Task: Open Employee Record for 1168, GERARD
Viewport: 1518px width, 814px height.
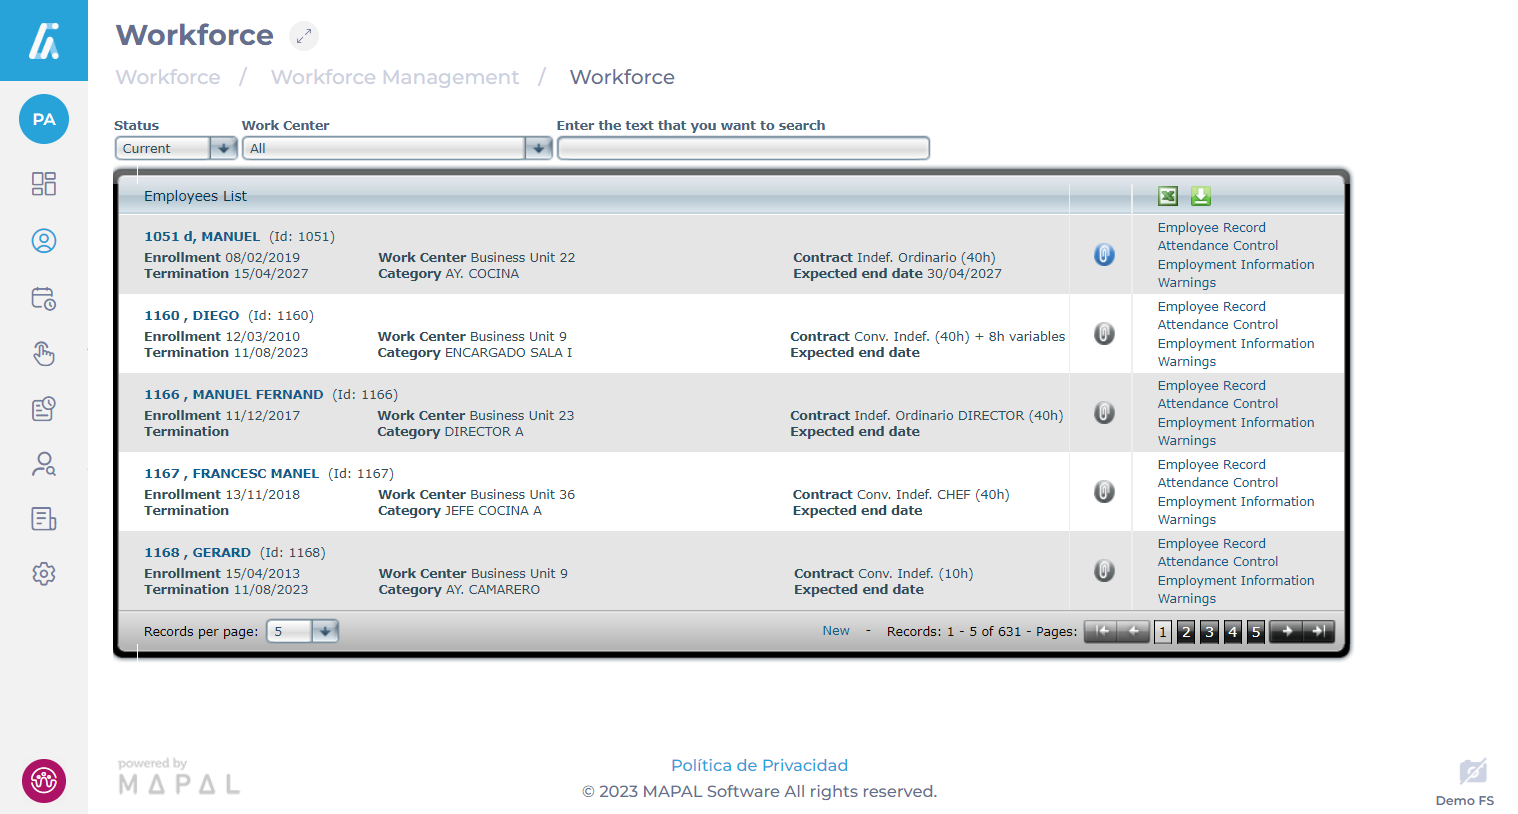Action: click(x=1212, y=544)
